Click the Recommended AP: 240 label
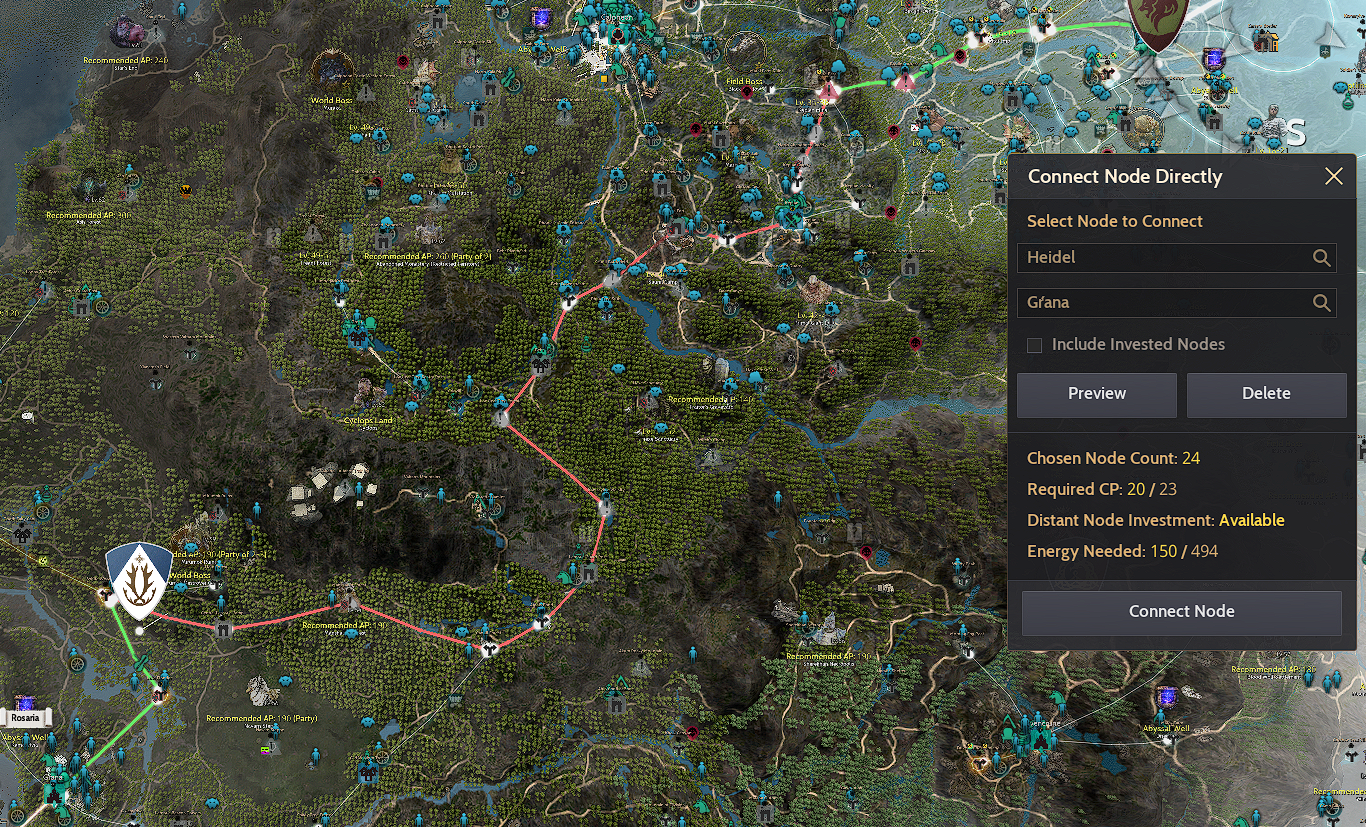Viewport: 1366px width, 827px height. [x=126, y=60]
